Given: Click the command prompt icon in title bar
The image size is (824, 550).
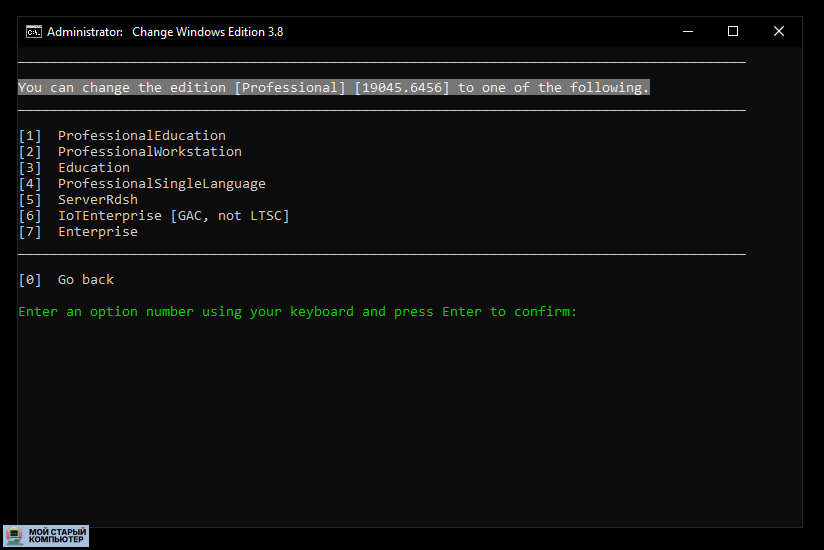Looking at the screenshot, I should pos(33,31).
